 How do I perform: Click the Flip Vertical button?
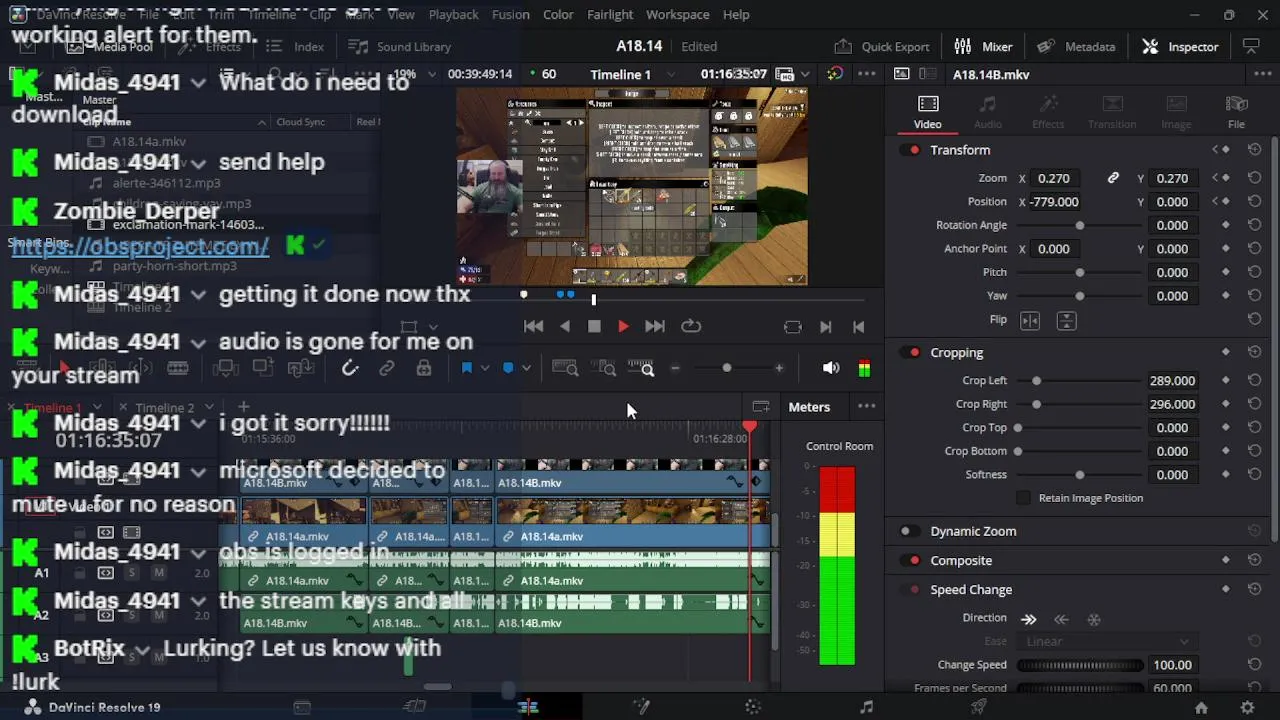click(1066, 320)
